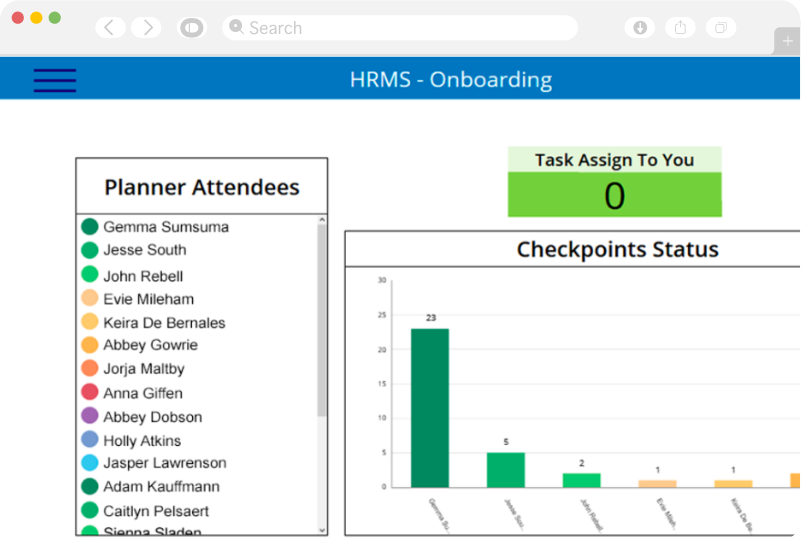Click the share page icon
Viewport: 801px width, 541px height.
click(x=680, y=28)
